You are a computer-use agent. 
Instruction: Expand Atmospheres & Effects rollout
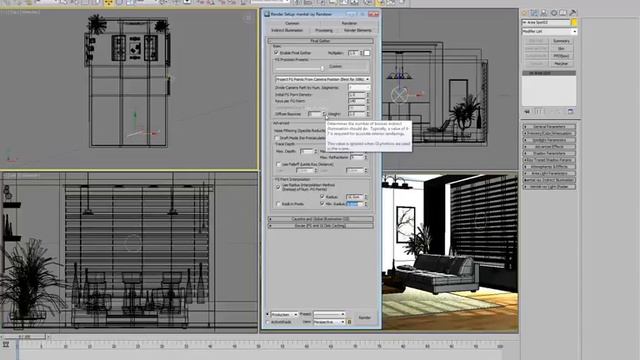click(x=549, y=167)
